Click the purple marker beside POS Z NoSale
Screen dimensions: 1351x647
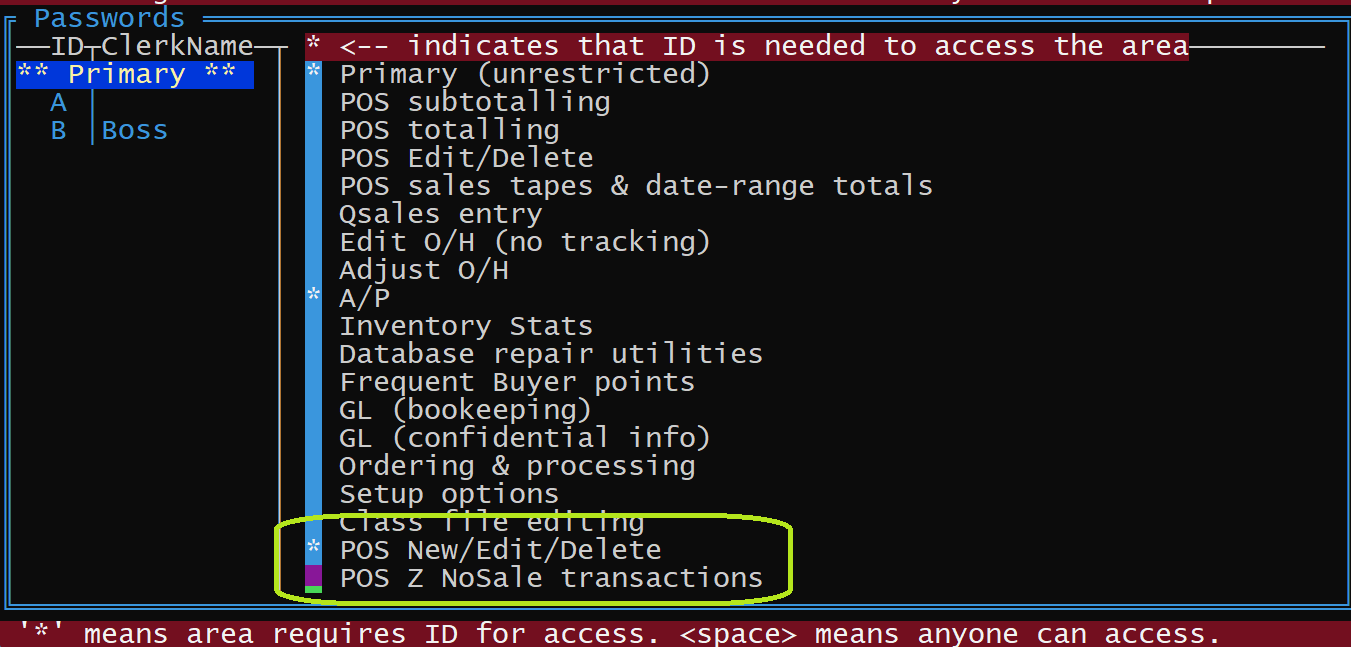(314, 576)
